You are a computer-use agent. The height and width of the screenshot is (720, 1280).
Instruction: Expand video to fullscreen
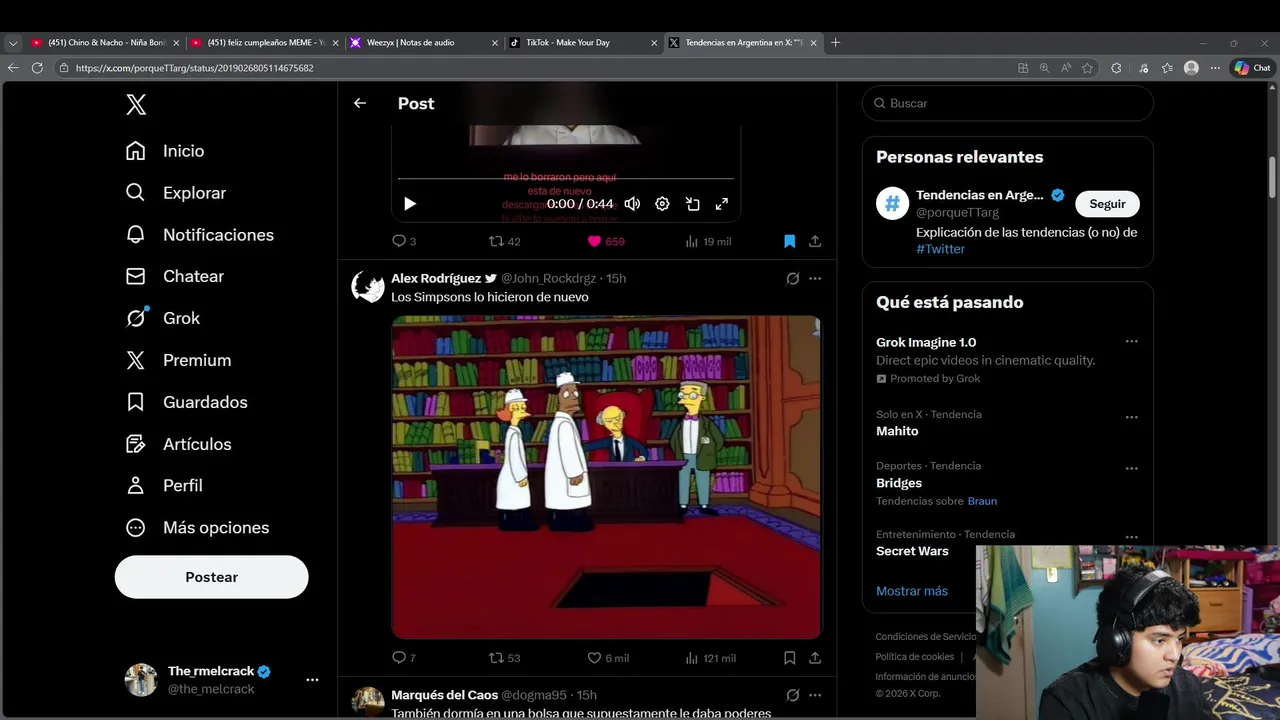(722, 204)
